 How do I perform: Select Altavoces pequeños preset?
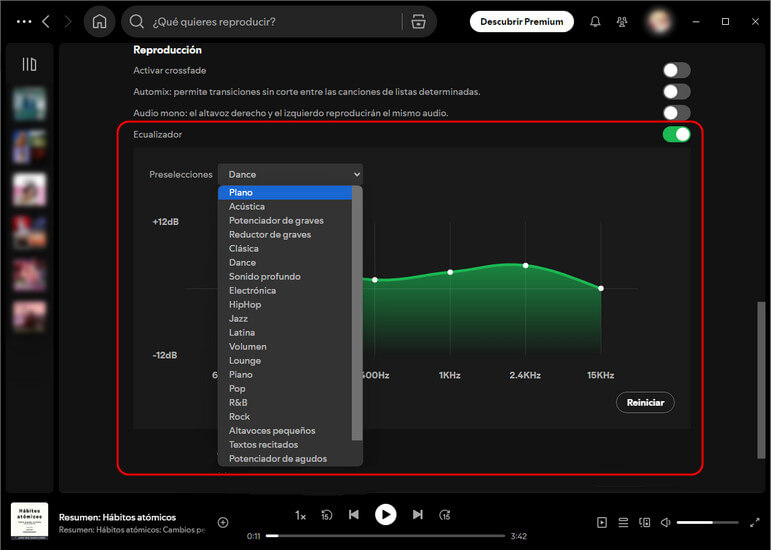(x=285, y=431)
